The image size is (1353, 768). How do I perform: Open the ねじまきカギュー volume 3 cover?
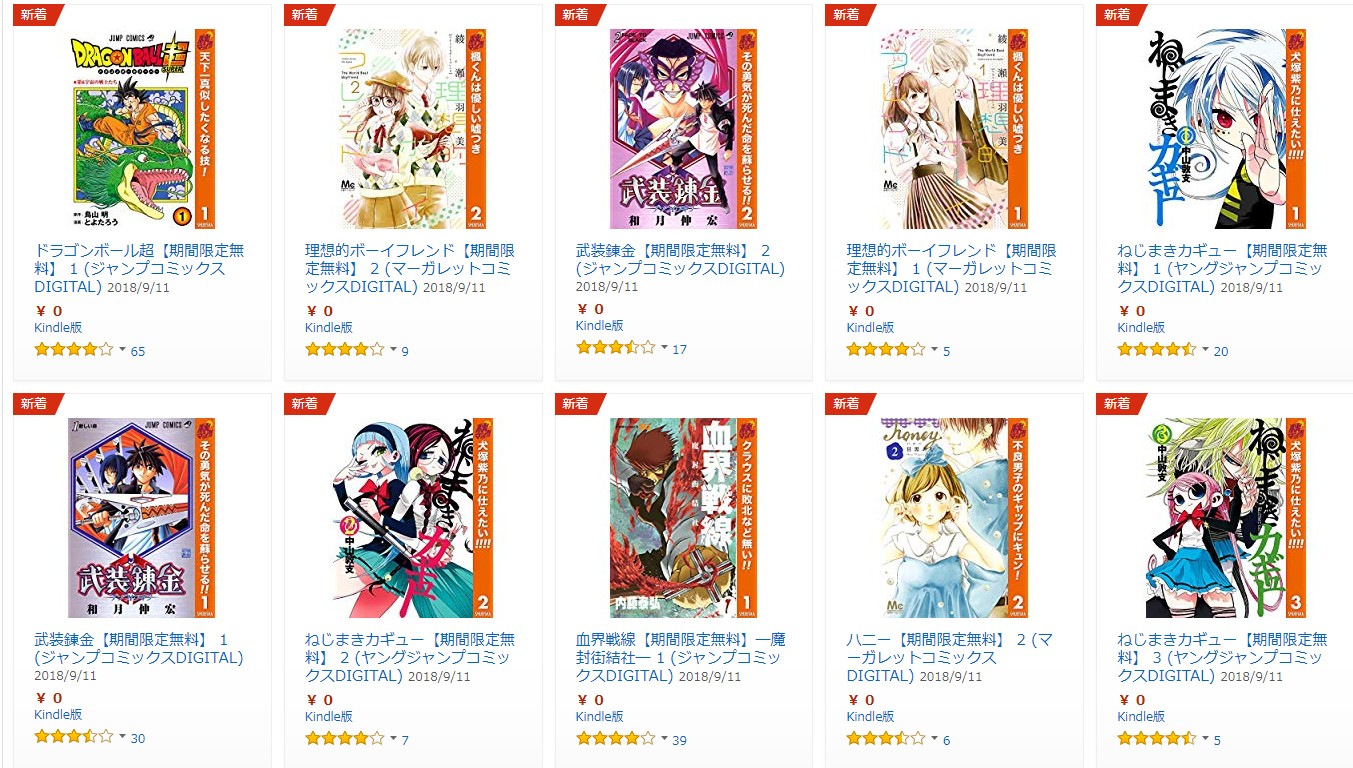1225,518
